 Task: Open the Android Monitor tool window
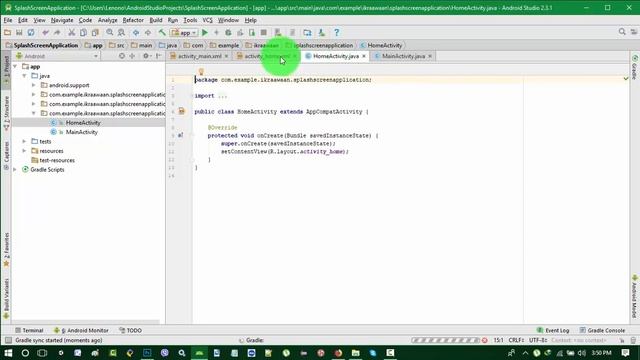[81, 330]
